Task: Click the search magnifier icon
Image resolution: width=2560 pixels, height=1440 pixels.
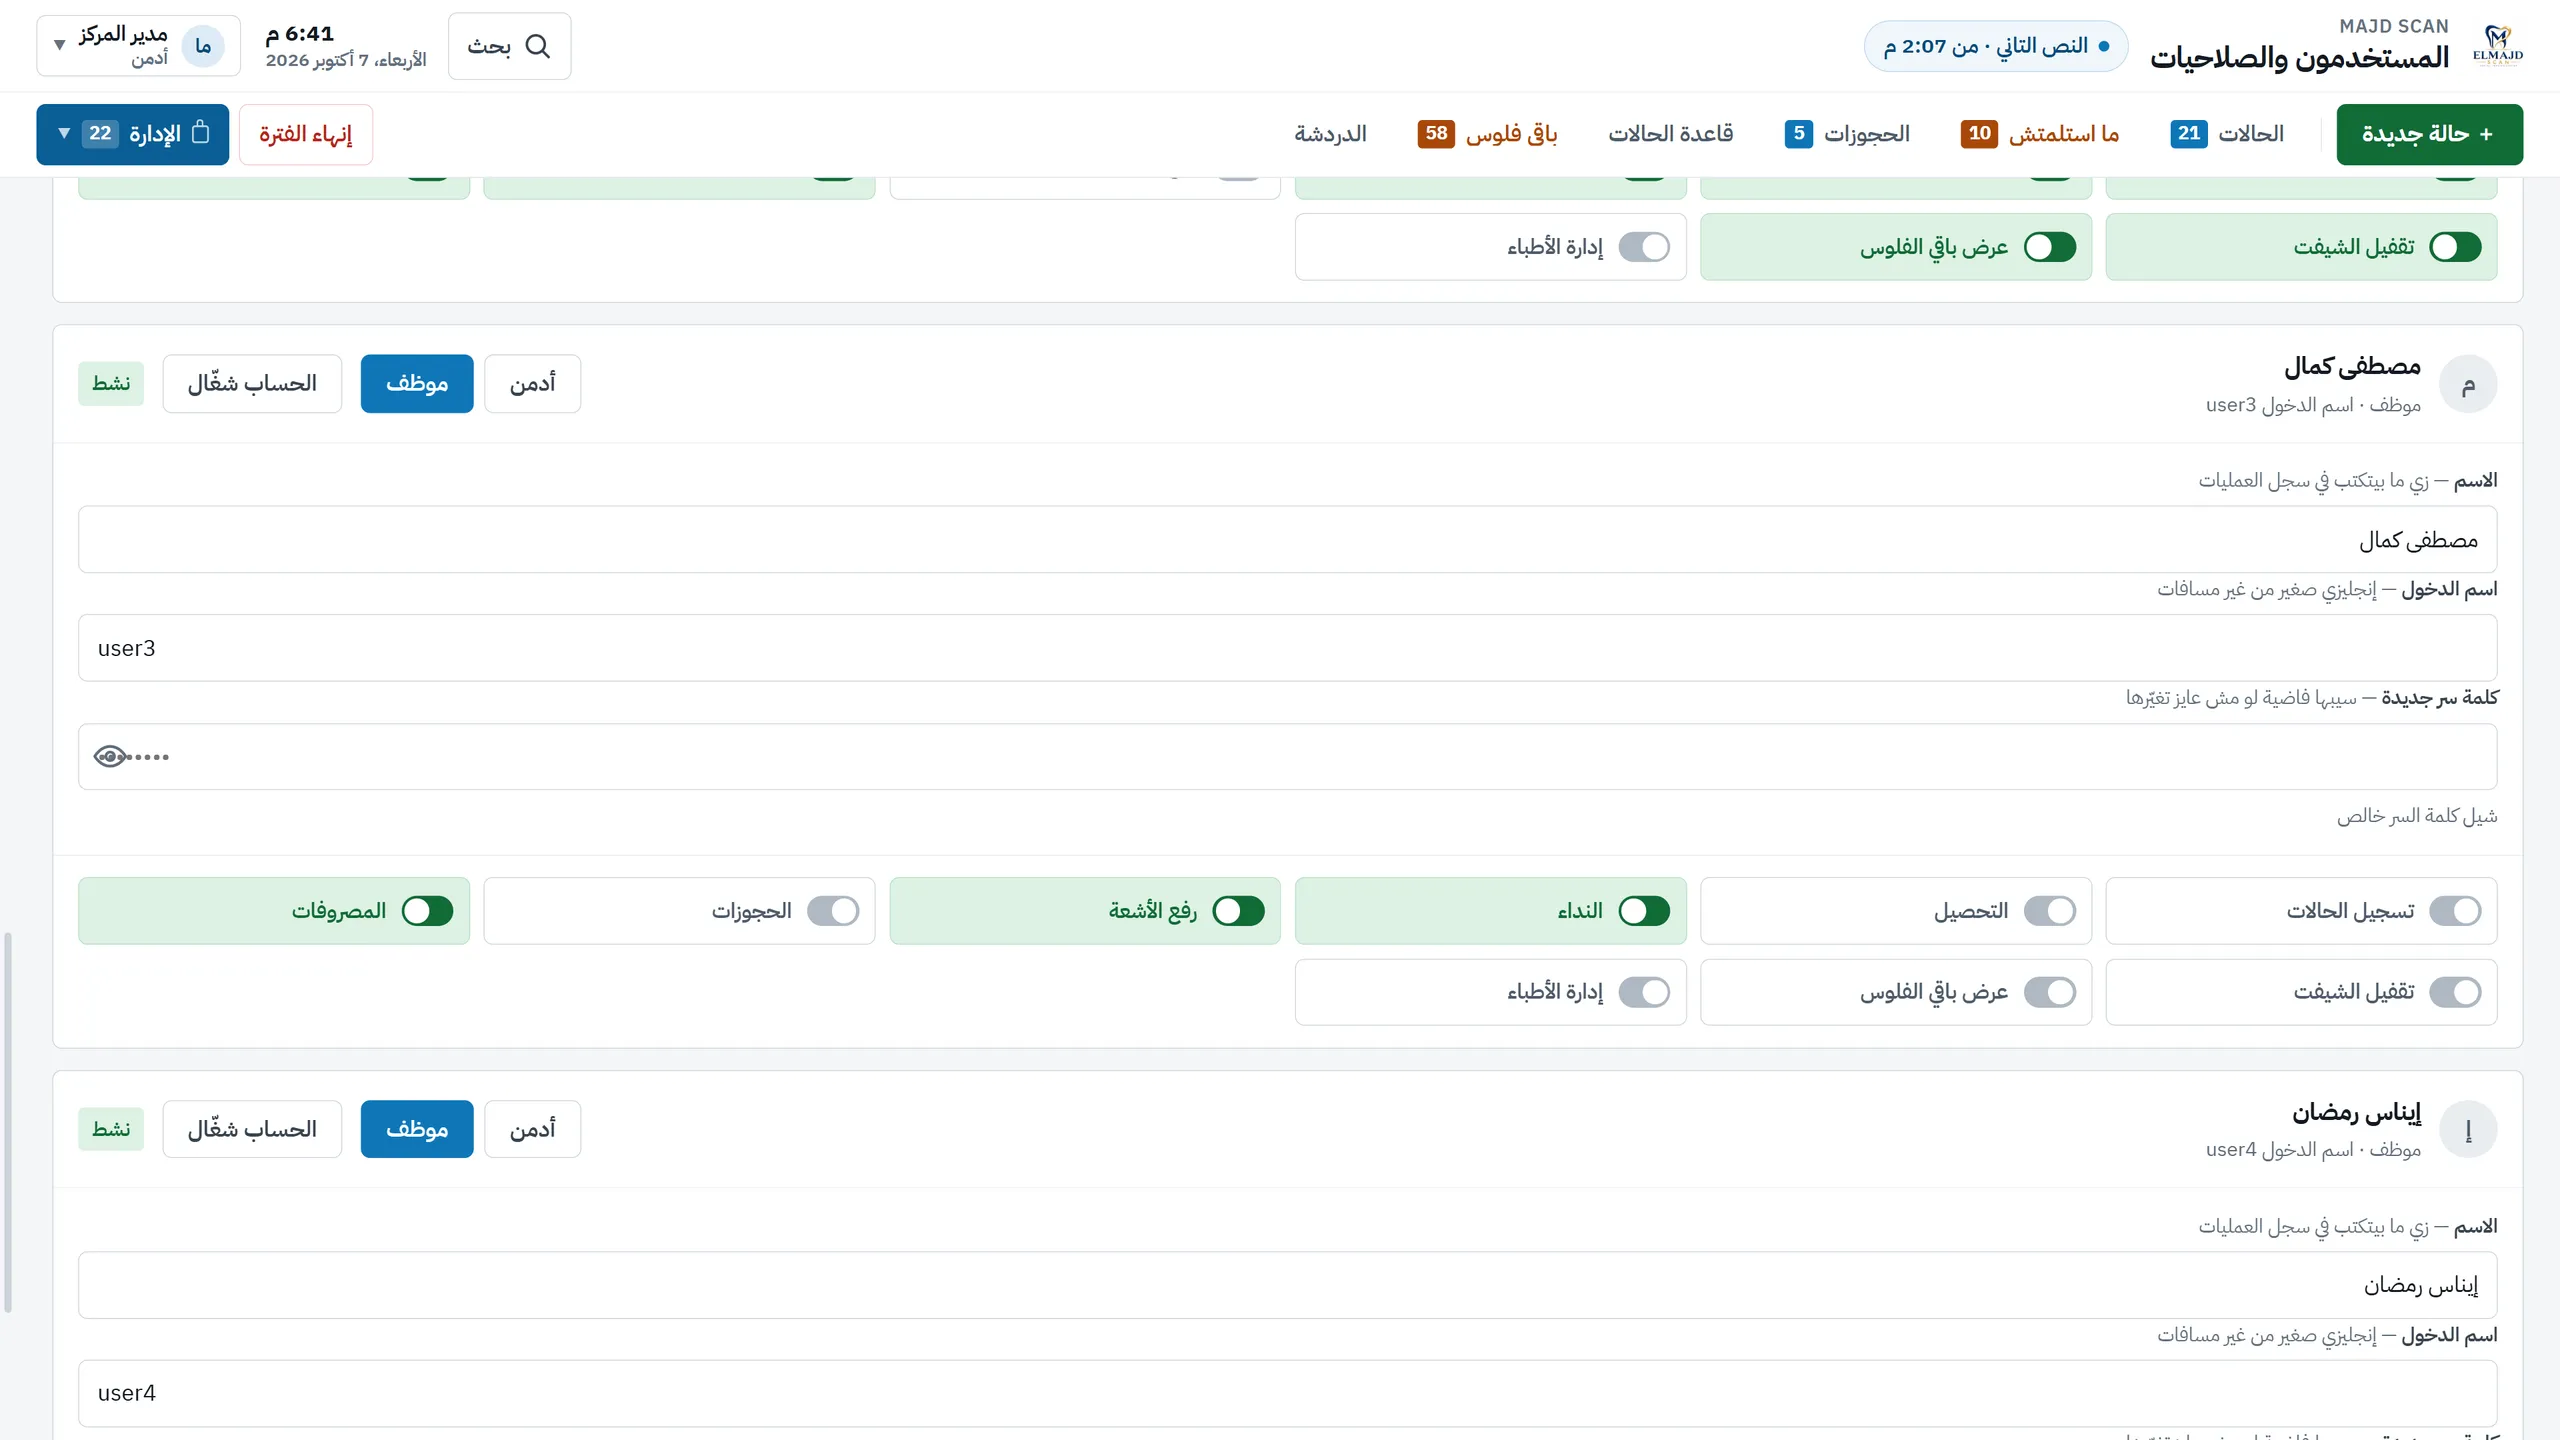Action: point(538,46)
